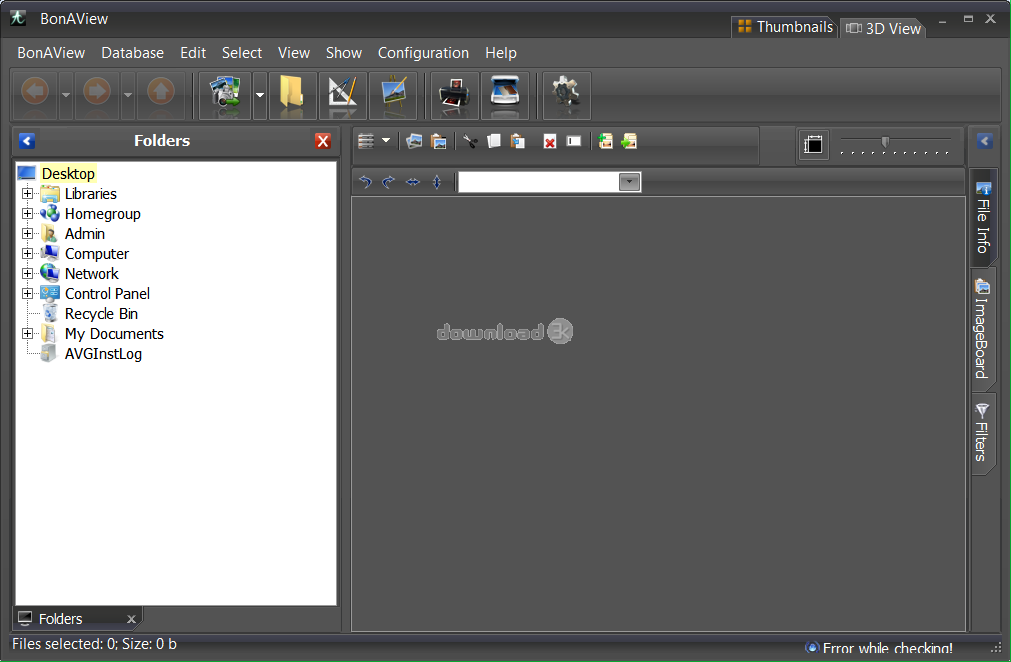Flip horizontally with the double arrow
Screen dimensions: 1011x662
coord(413,182)
